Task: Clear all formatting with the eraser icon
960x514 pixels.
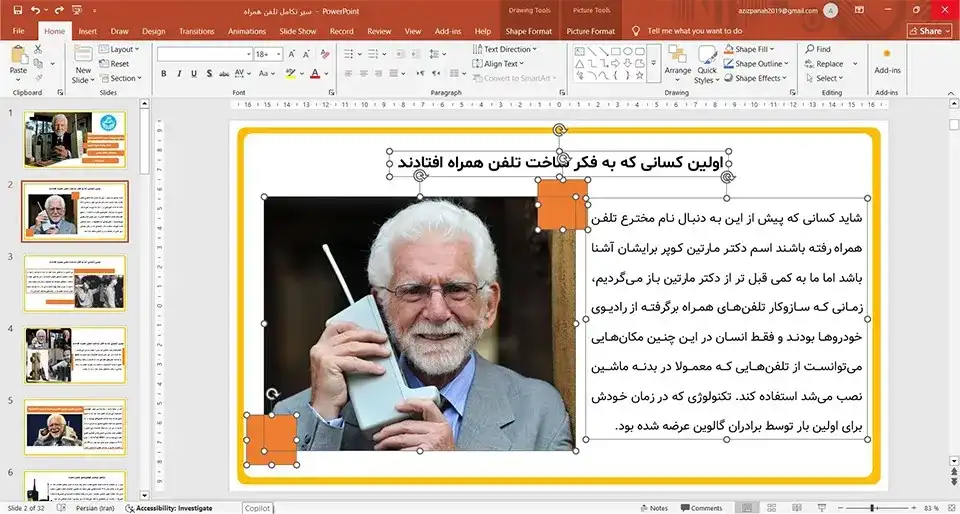Action: coord(325,54)
